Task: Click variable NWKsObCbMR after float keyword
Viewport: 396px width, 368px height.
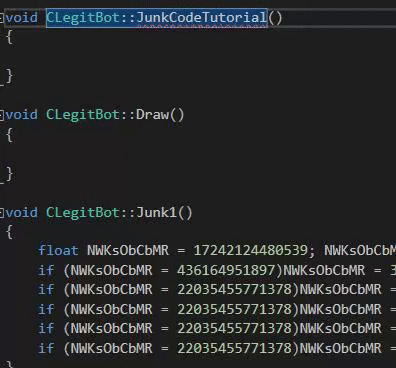Action: tap(128, 250)
